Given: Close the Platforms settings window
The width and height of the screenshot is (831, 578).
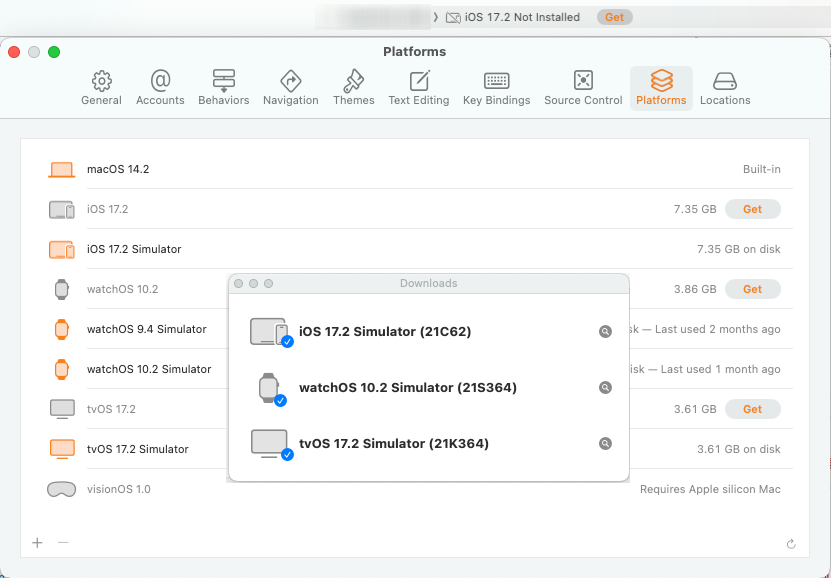Looking at the screenshot, I should [14, 52].
